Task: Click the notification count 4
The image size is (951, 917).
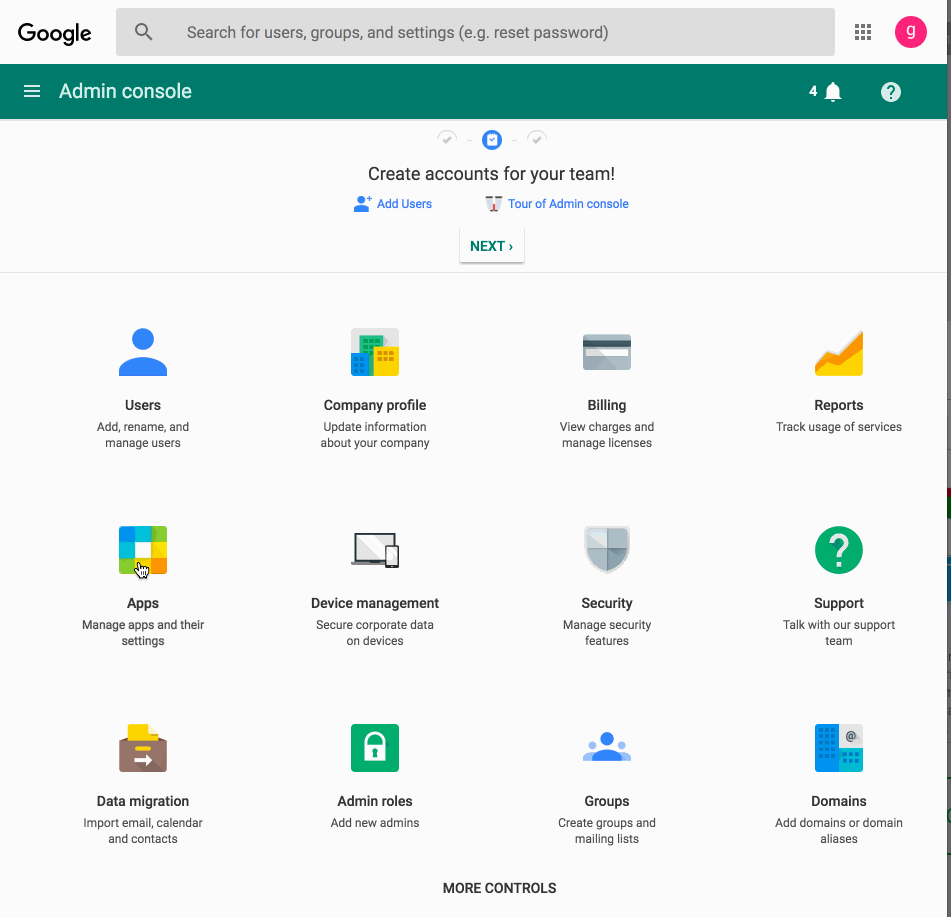Action: point(813,92)
